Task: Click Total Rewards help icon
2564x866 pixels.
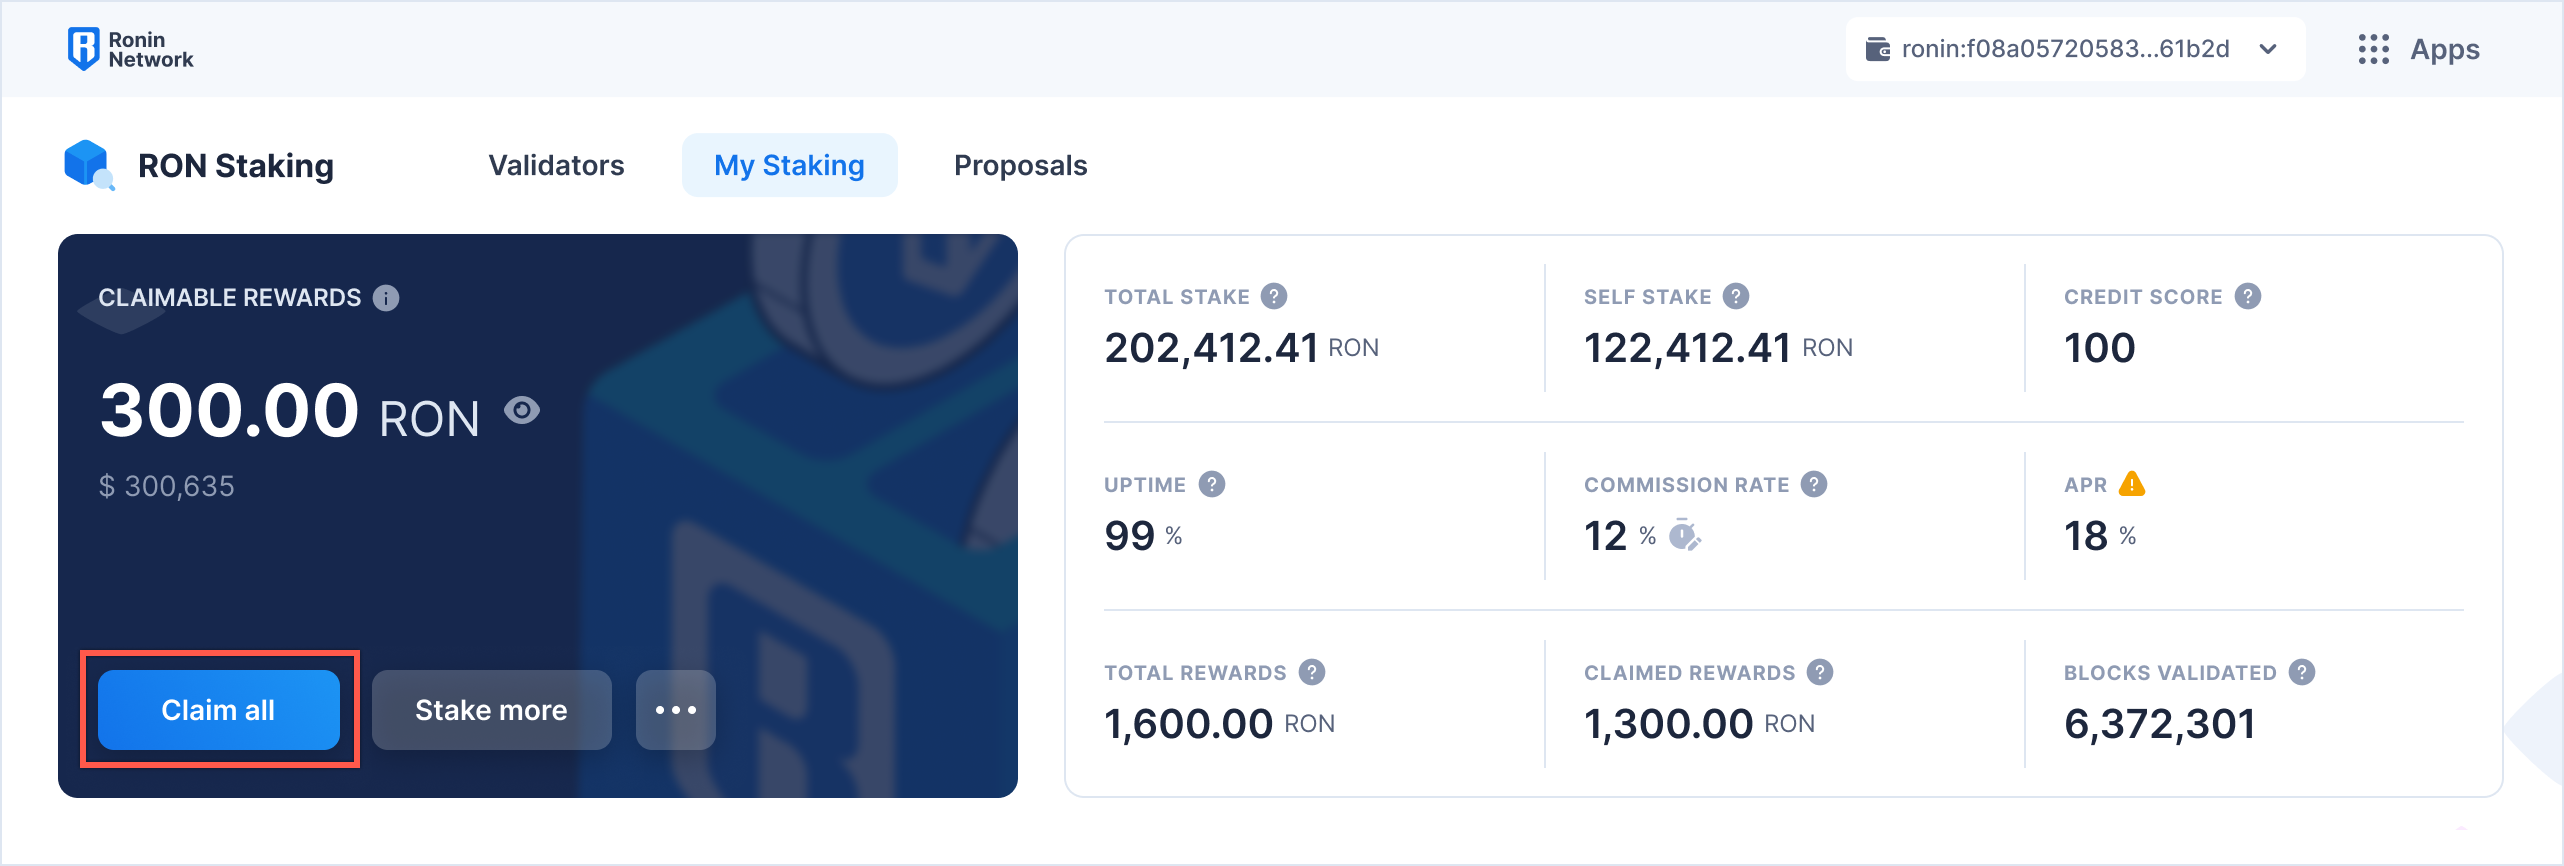Action: (x=1312, y=672)
